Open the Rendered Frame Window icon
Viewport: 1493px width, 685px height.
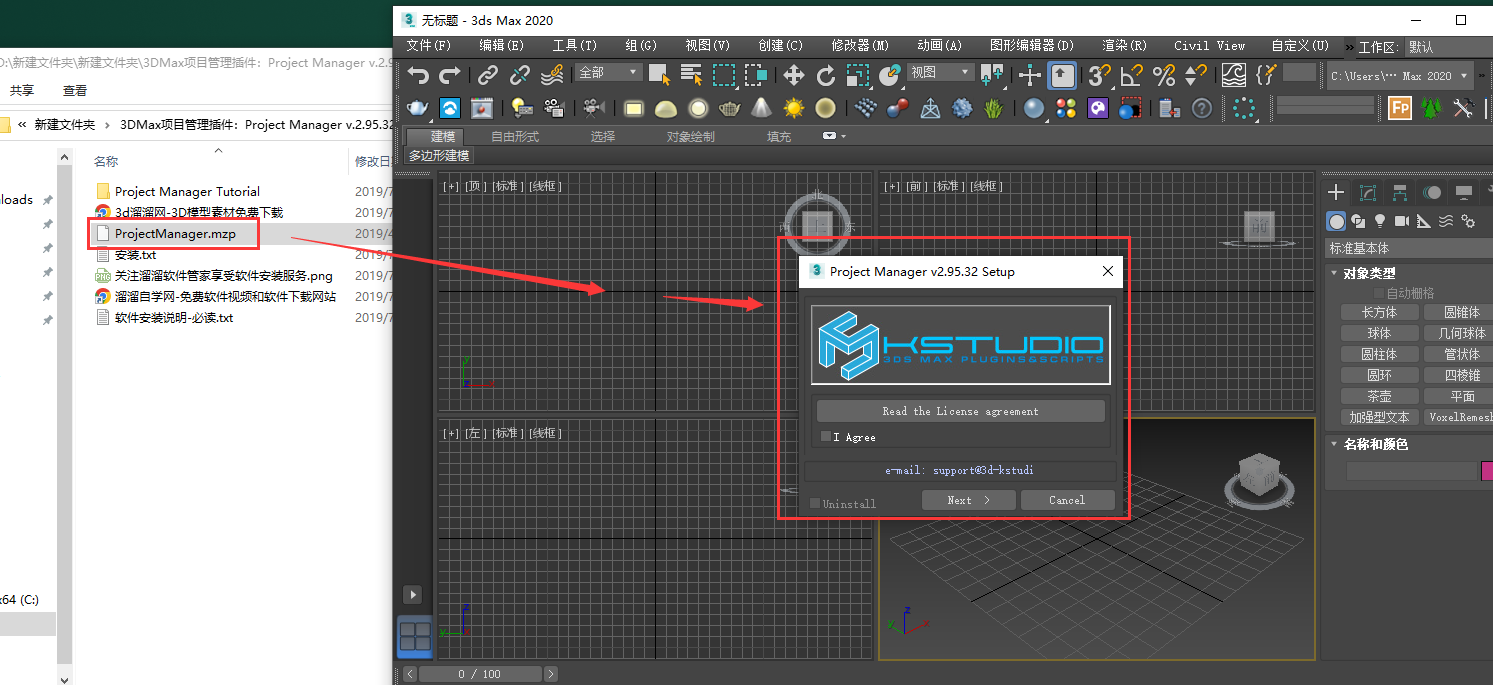click(x=482, y=108)
